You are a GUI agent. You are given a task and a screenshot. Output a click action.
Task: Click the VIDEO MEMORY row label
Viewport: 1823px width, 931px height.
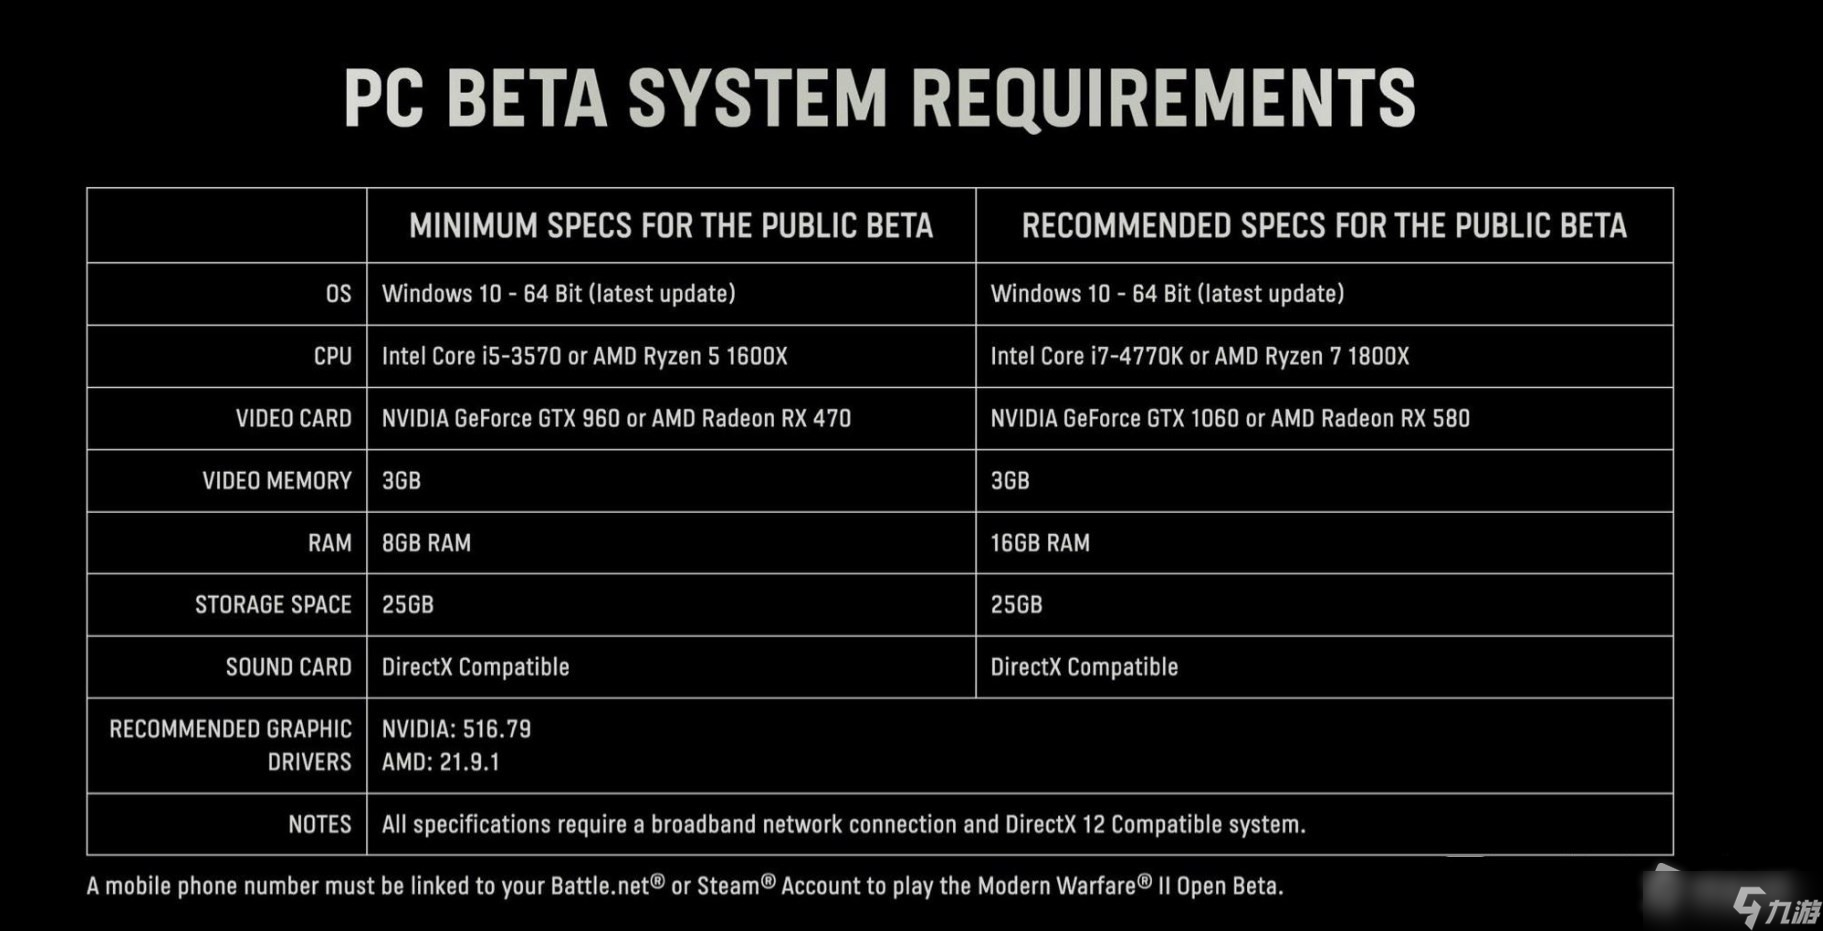tap(277, 481)
